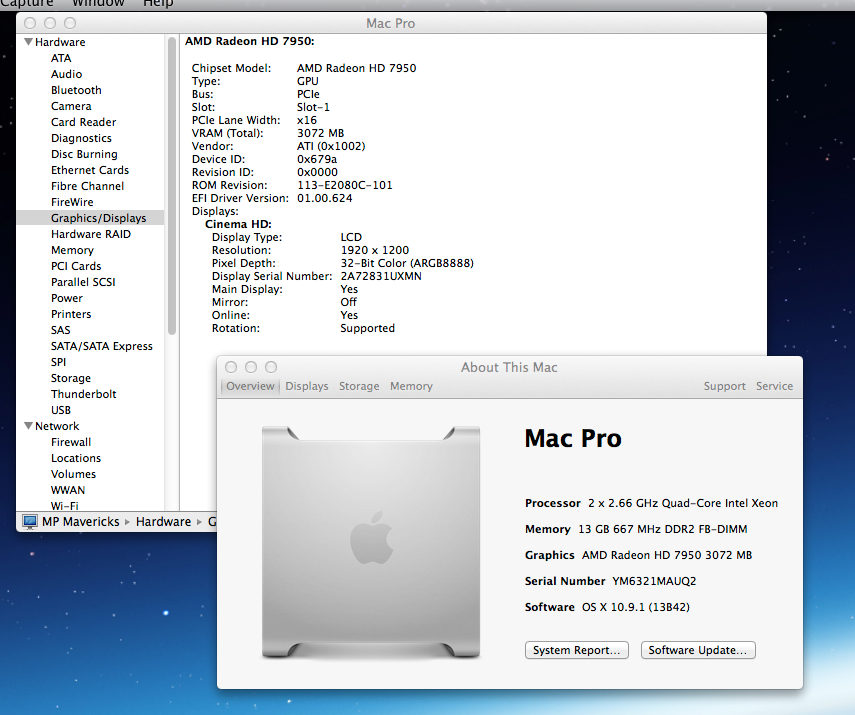
Task: Click the Graphics value AMD Radeon HD 7950 3072 MB
Action: (x=667, y=555)
